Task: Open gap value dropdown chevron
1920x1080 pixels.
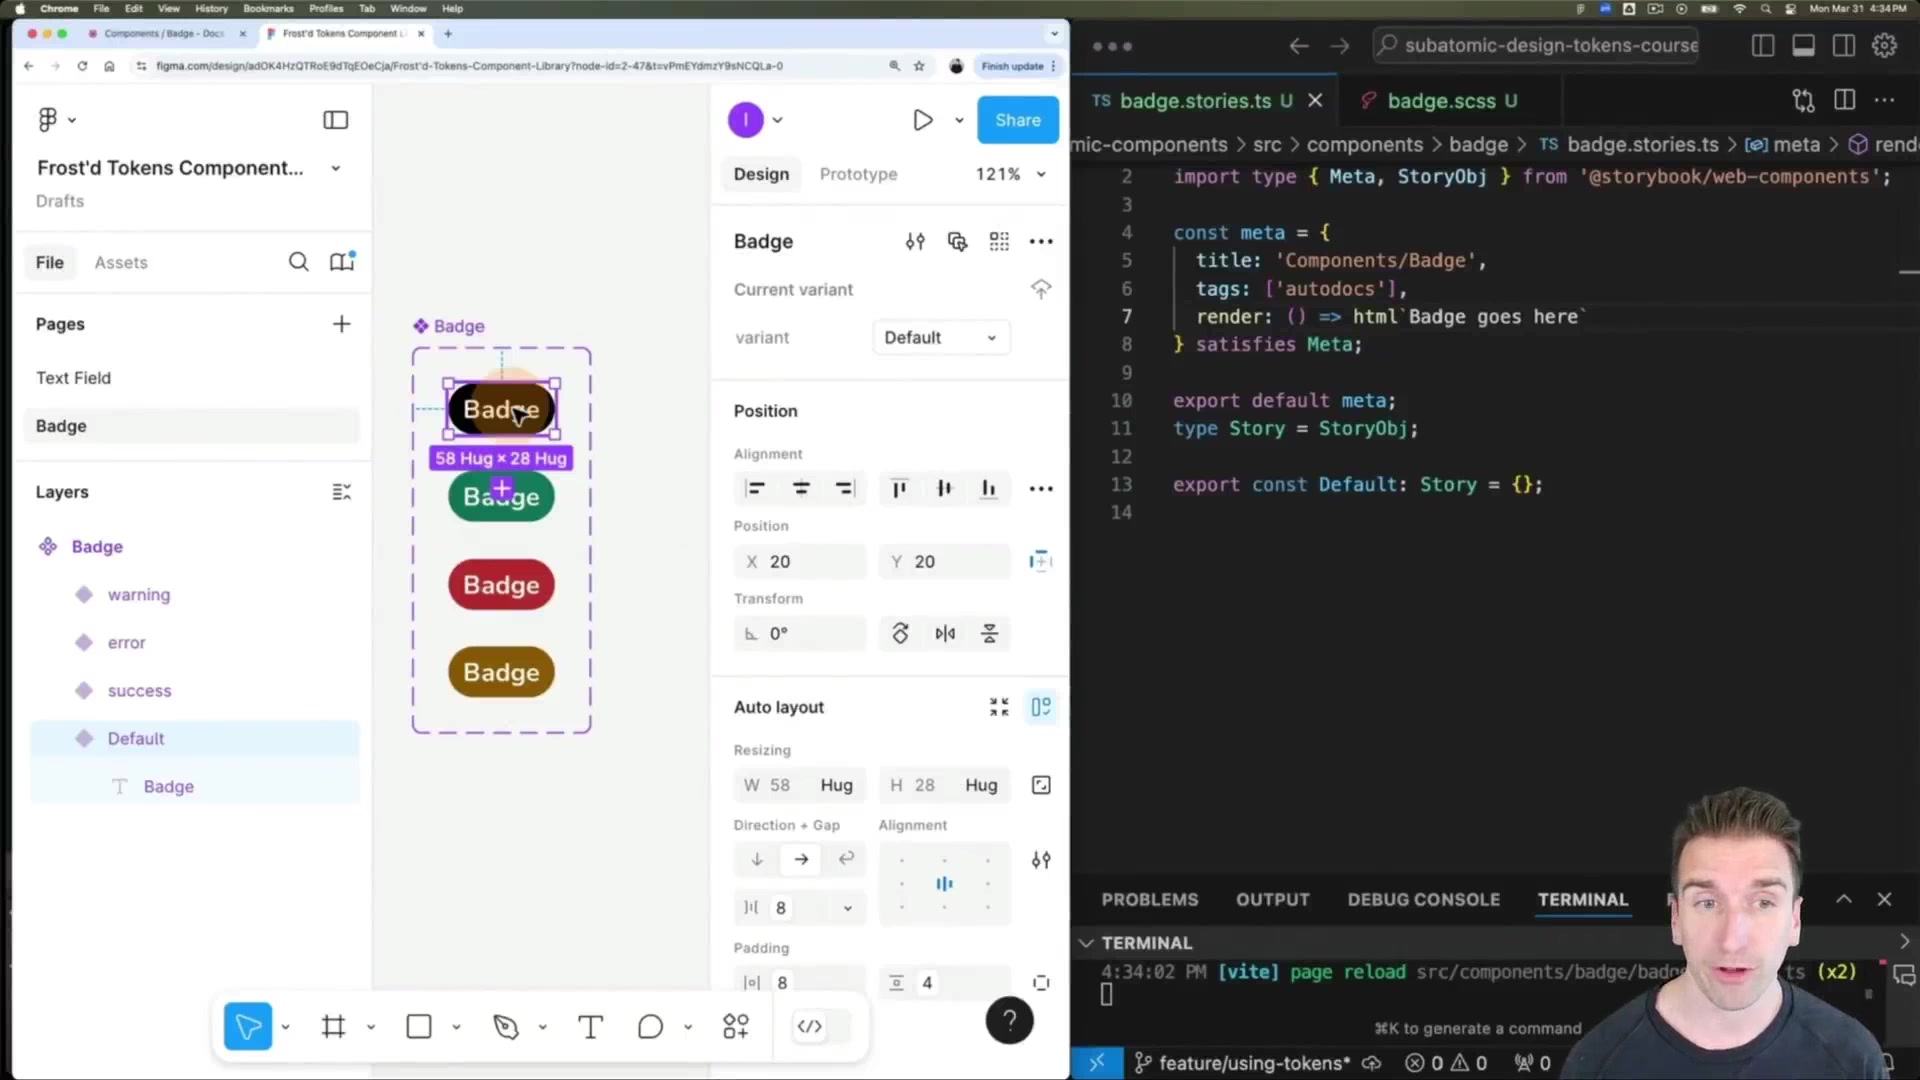Action: [848, 908]
